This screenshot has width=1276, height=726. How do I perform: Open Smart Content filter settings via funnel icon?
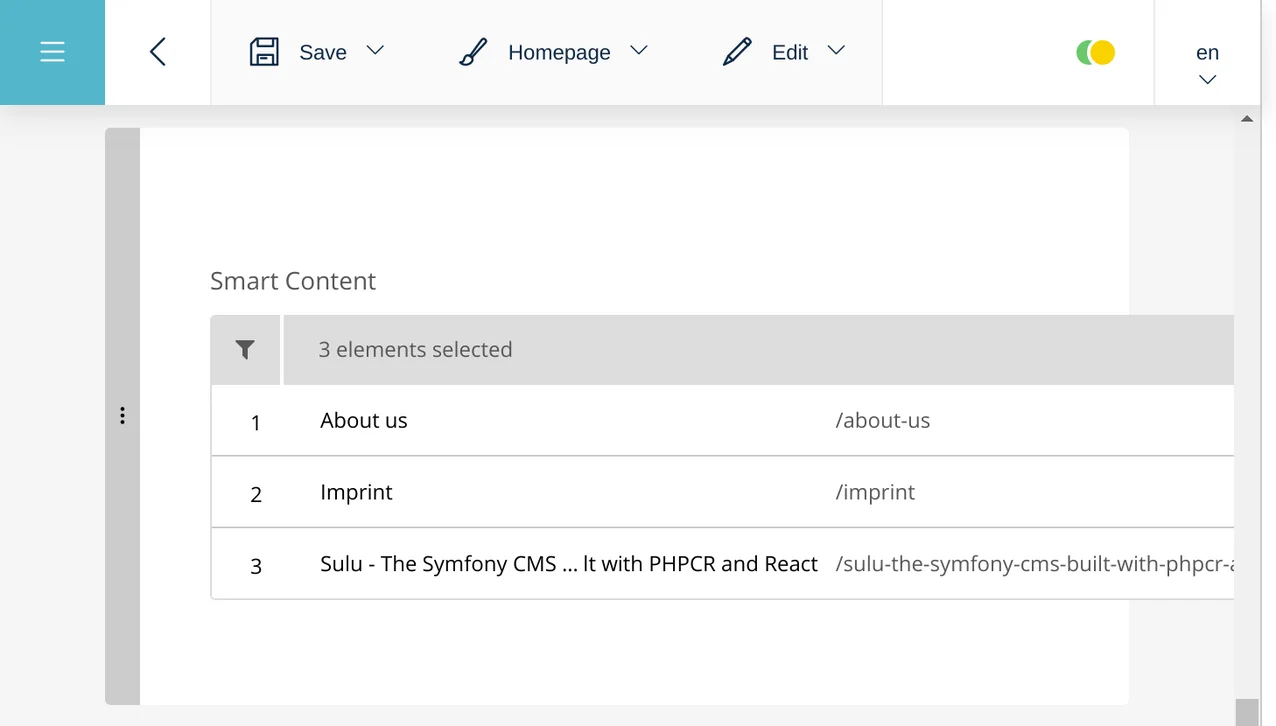point(245,350)
